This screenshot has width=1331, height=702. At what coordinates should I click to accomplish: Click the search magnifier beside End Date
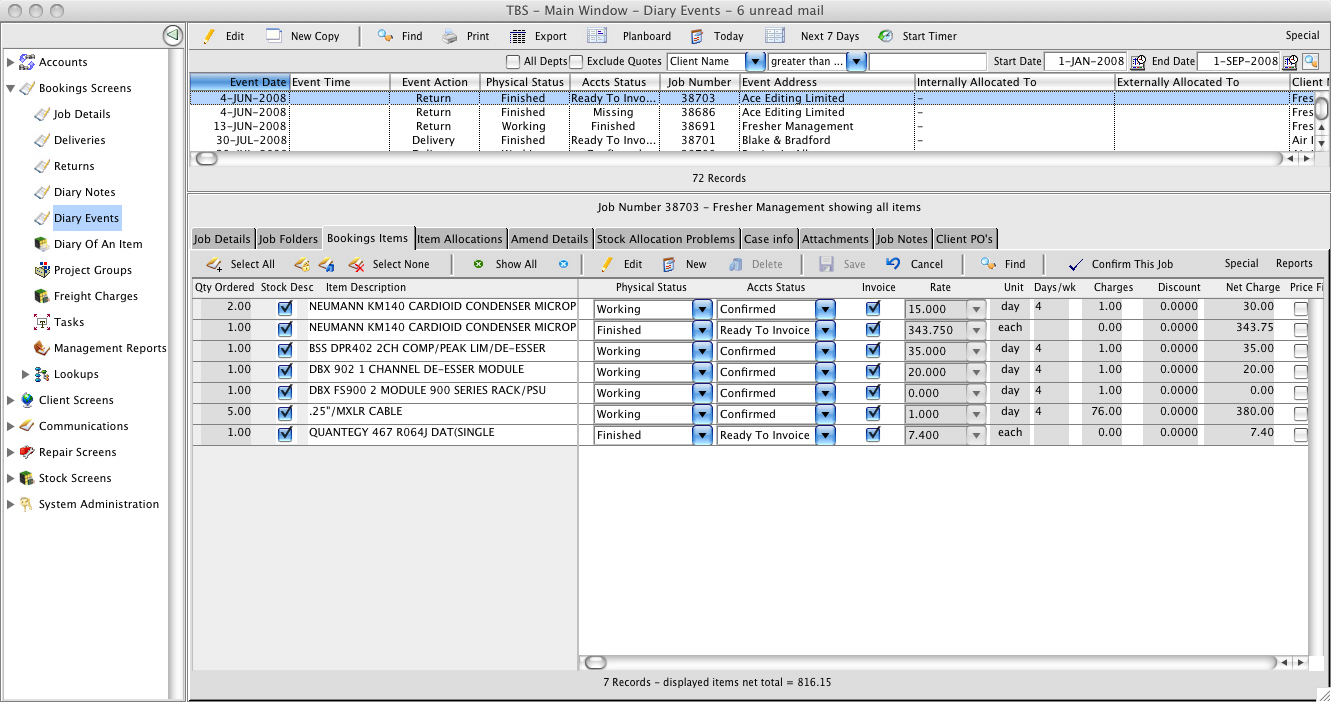point(1310,62)
